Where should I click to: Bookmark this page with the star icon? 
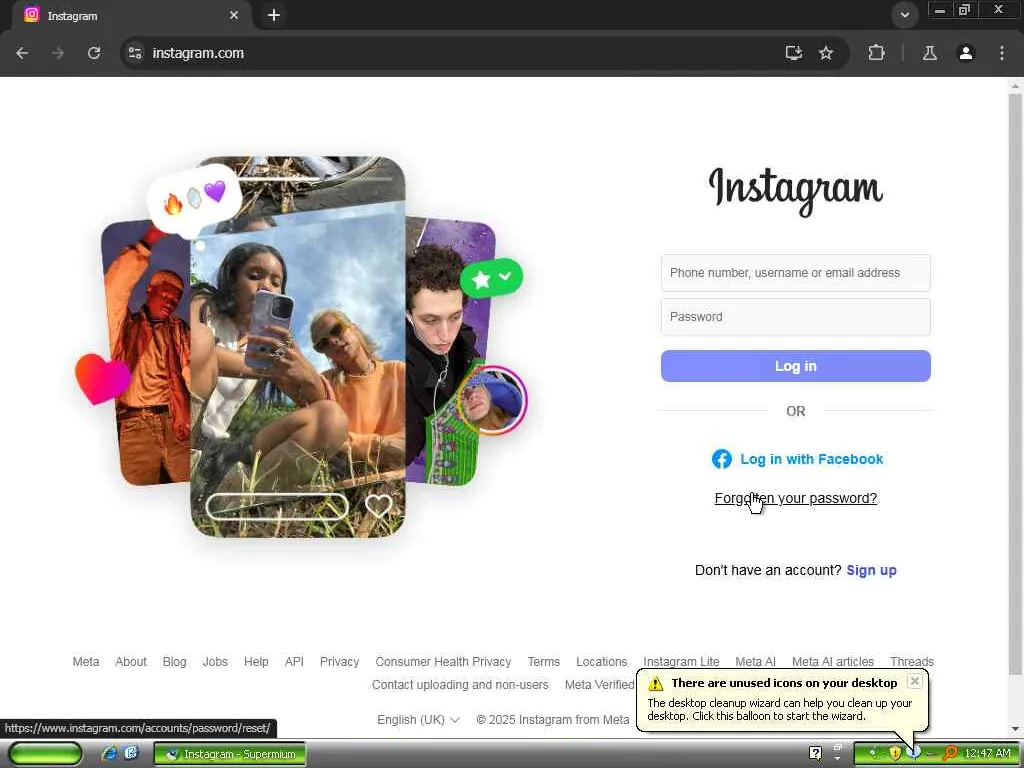[x=826, y=53]
